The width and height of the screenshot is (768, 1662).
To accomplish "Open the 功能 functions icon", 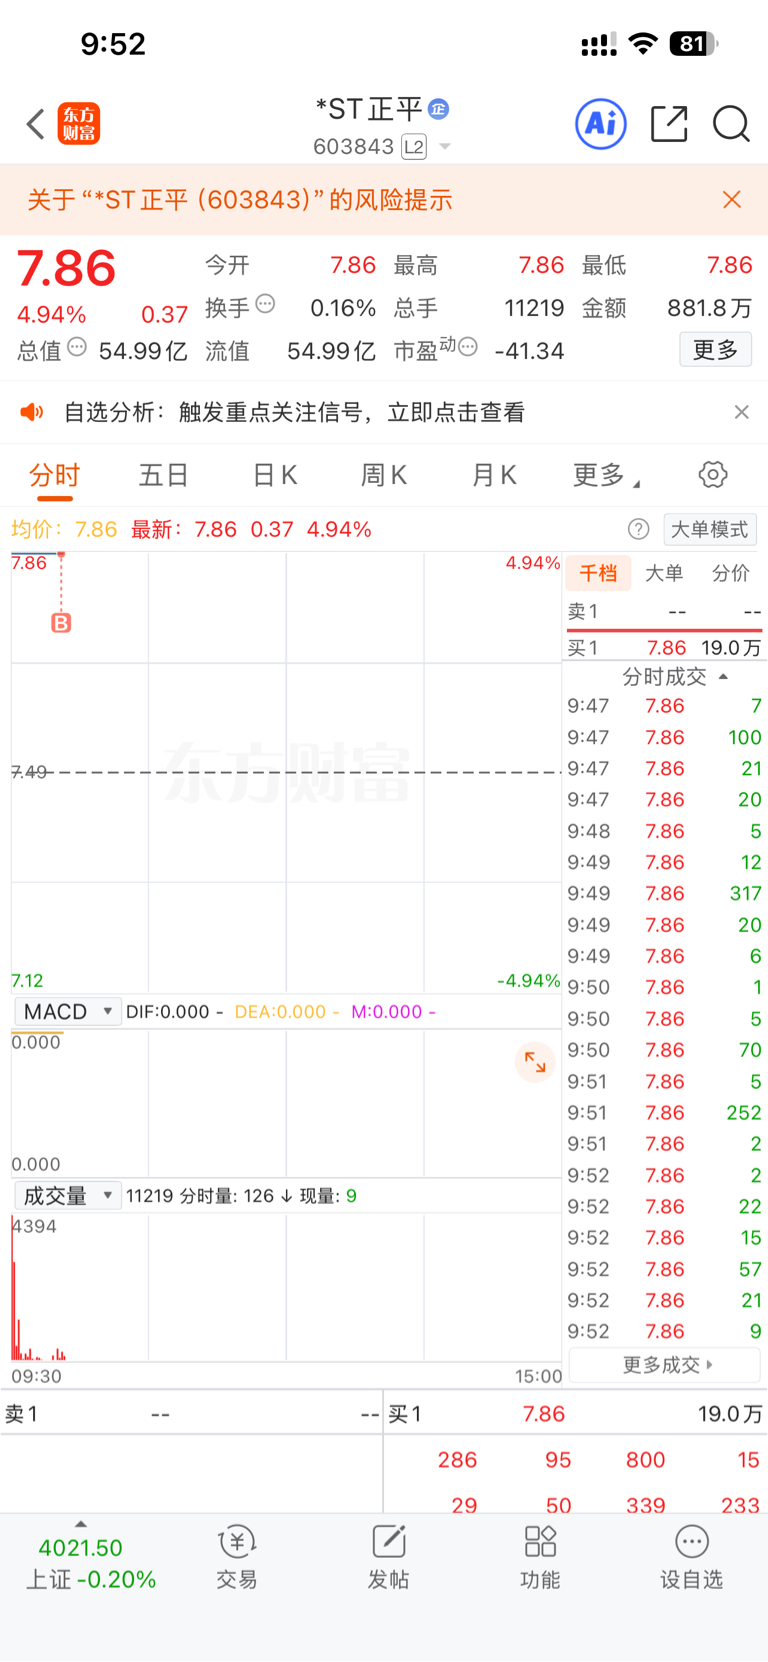I will coord(540,1557).
